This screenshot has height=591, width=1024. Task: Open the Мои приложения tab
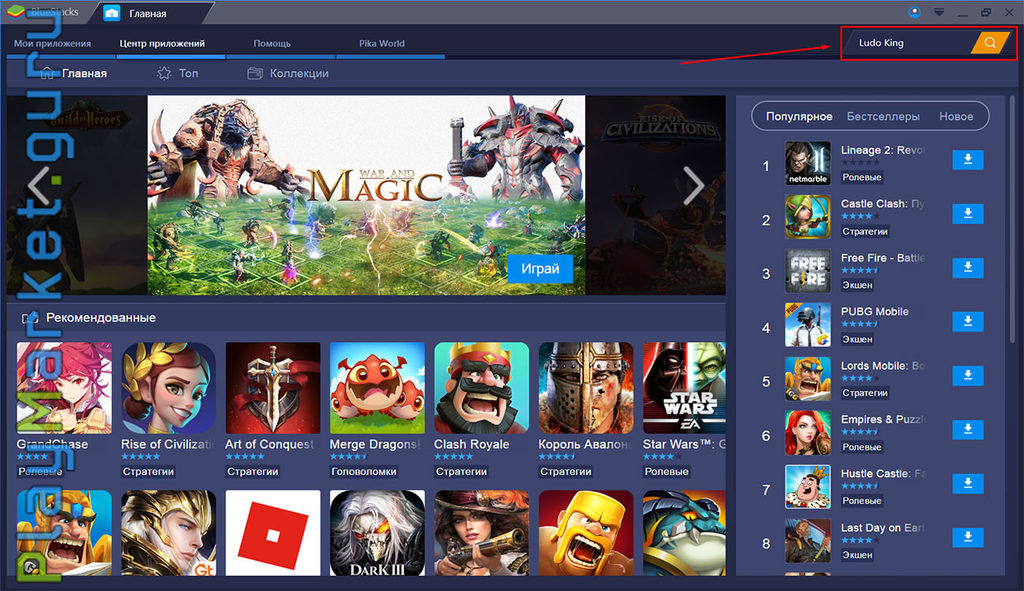point(52,43)
